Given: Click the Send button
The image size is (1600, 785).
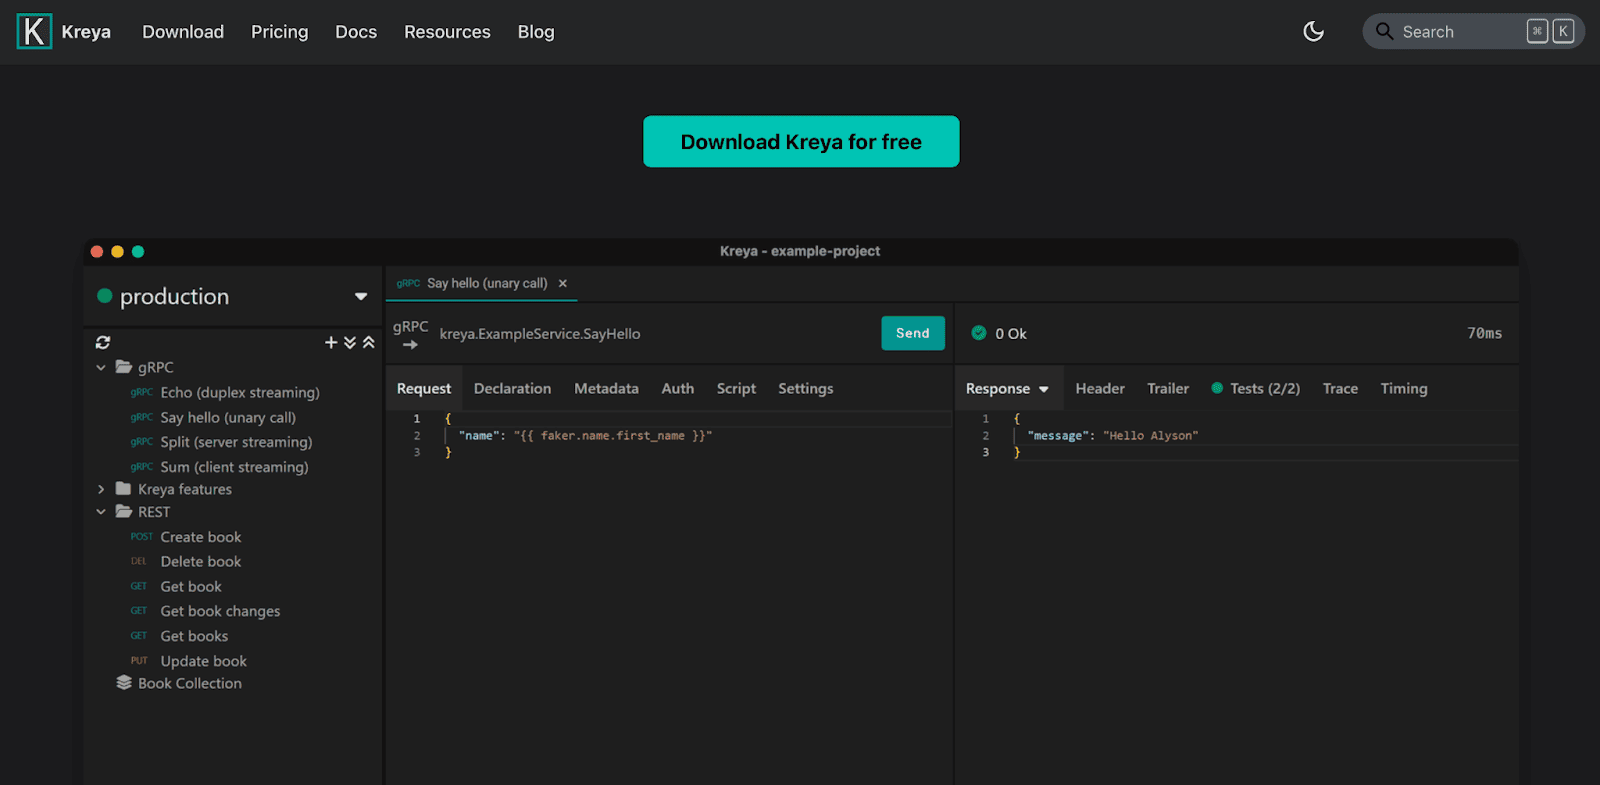Looking at the screenshot, I should click(912, 333).
